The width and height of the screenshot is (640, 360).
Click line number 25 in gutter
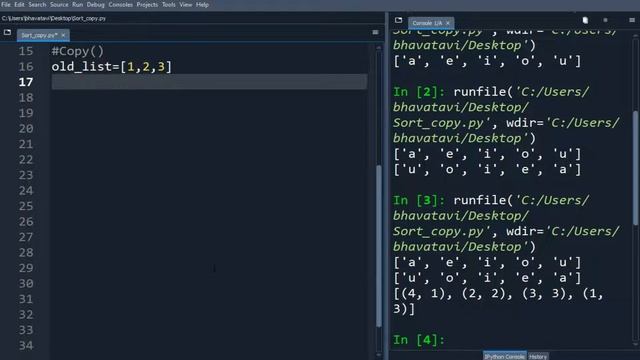[26, 206]
